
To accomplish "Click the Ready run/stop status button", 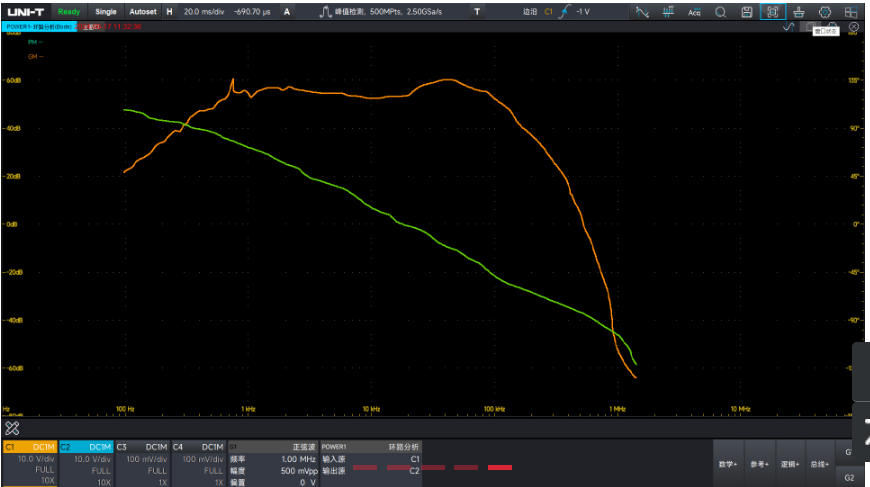I will coord(69,12).
